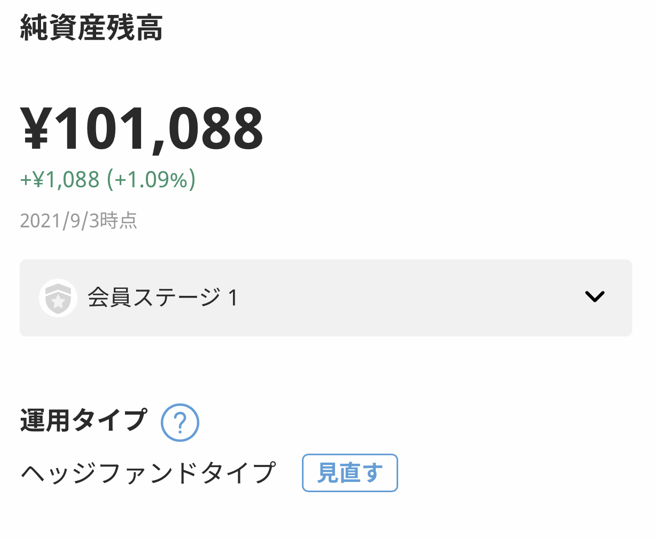
Task: Click the 運用タイプ section label
Action: 84,421
